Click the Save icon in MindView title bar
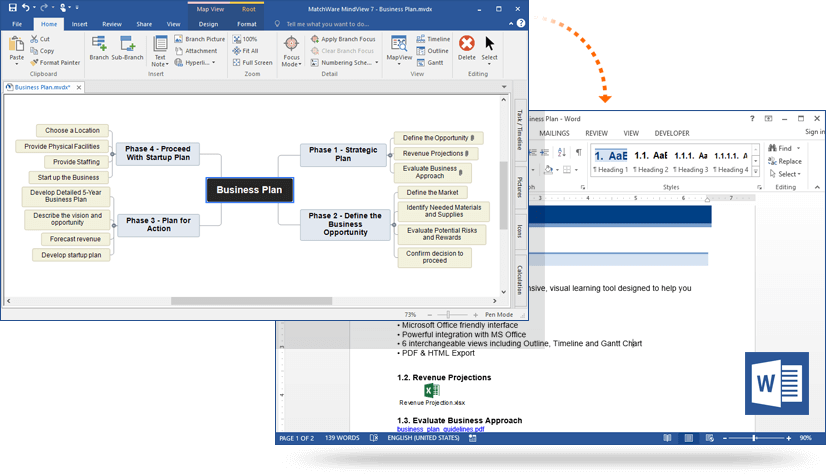 [13, 7]
